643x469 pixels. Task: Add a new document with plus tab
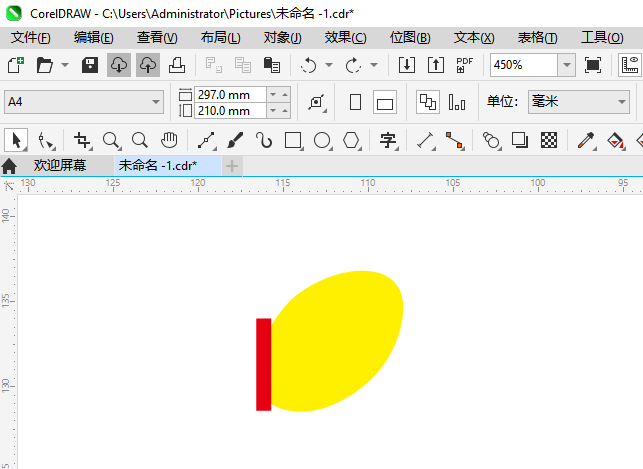232,166
